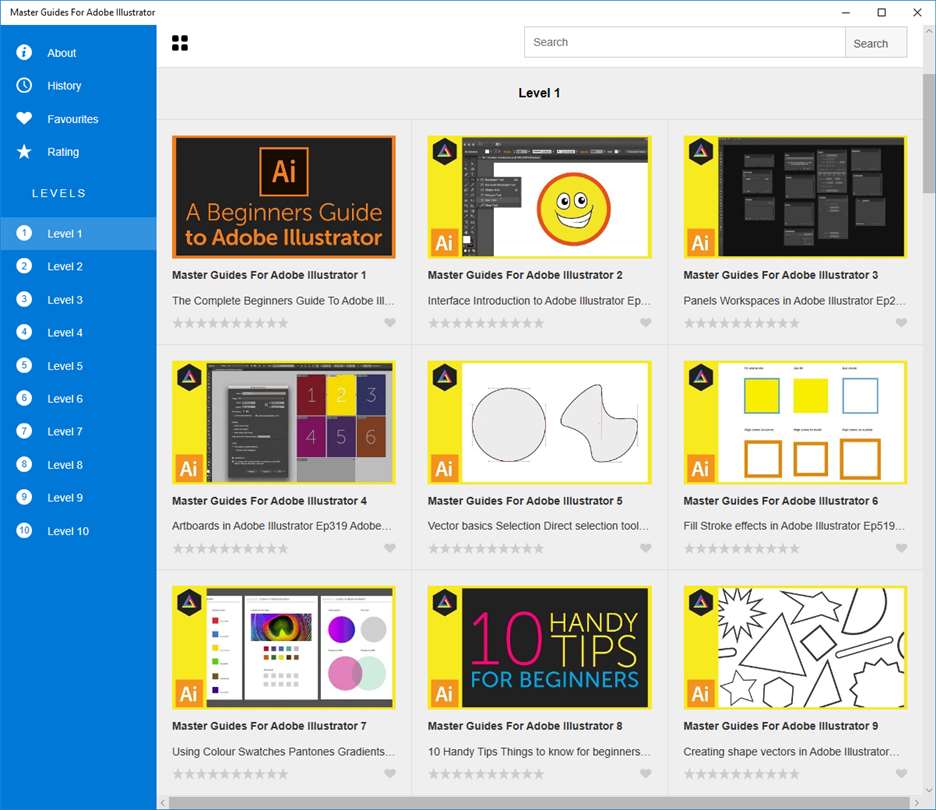This screenshot has width=936, height=810.
Task: Click the Level 5 number badge
Action: 24,365
